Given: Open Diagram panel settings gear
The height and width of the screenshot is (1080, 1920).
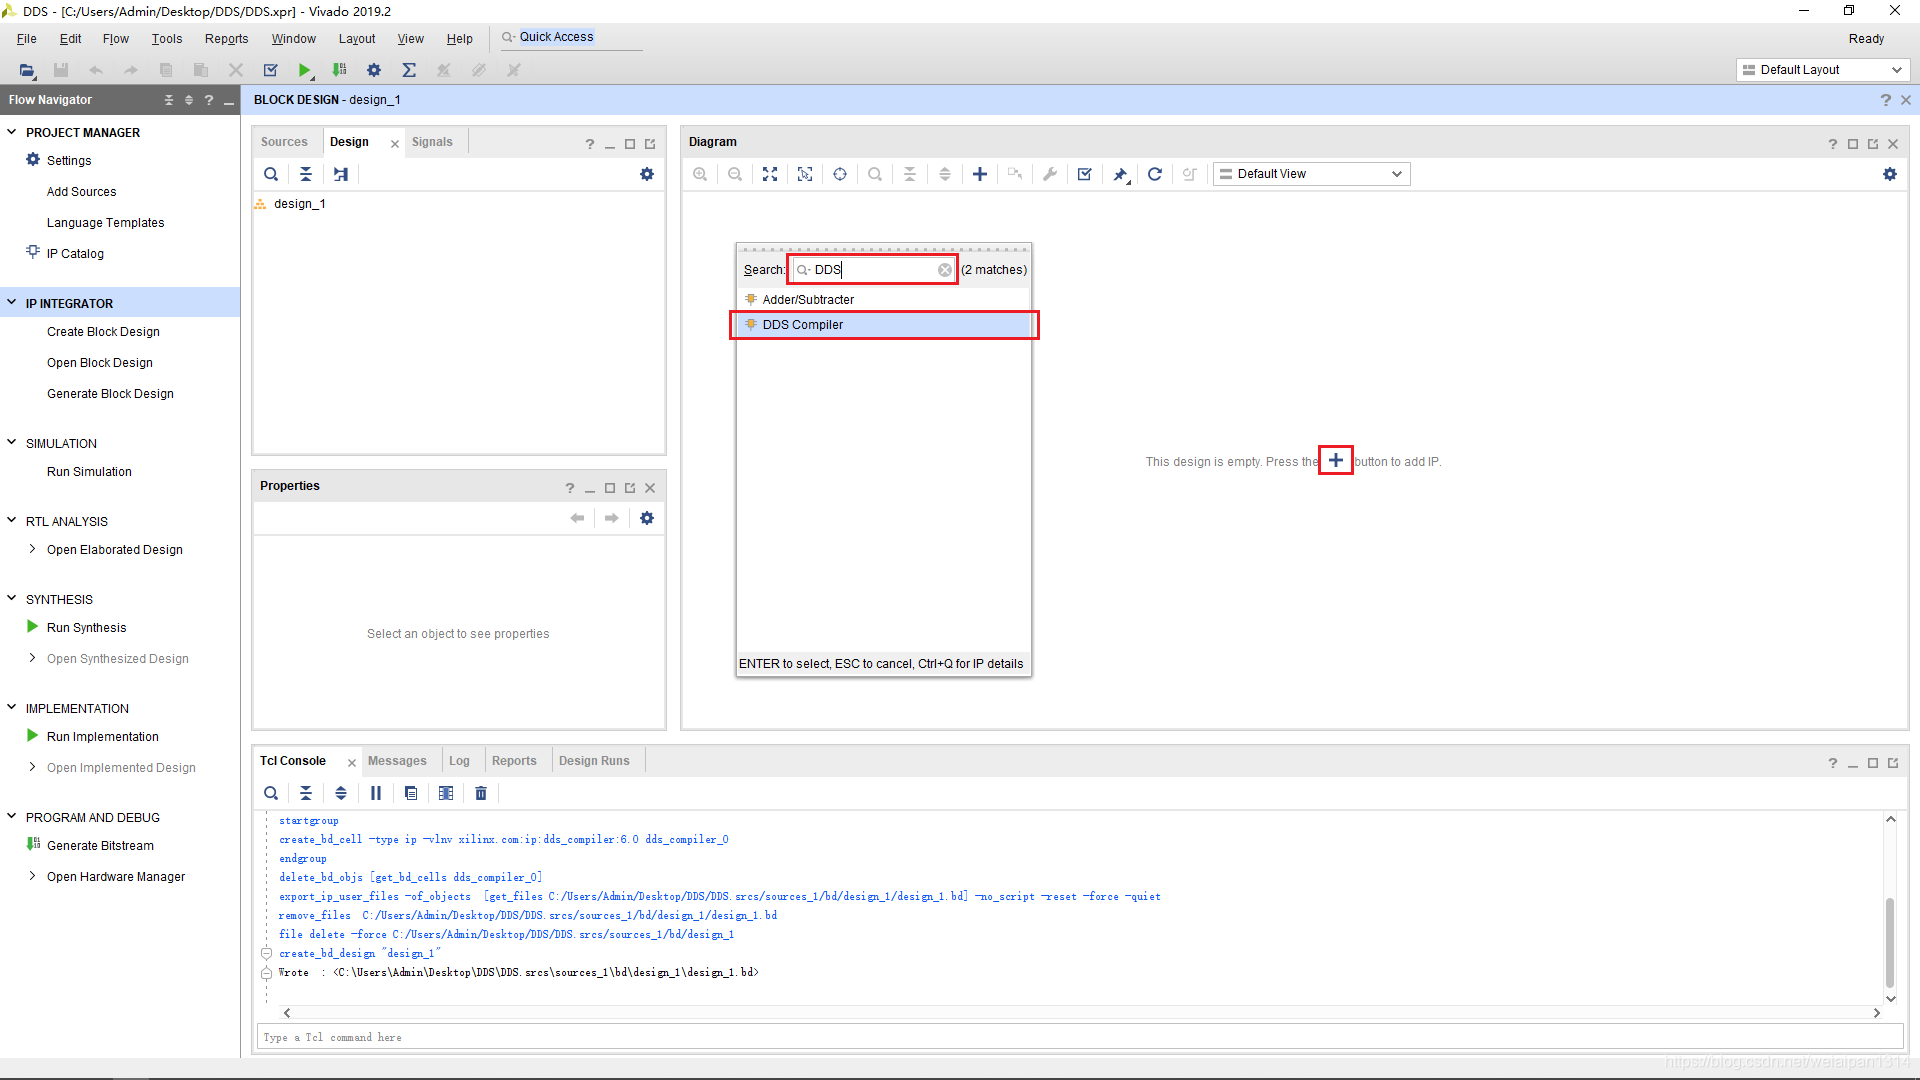Looking at the screenshot, I should (x=1890, y=174).
